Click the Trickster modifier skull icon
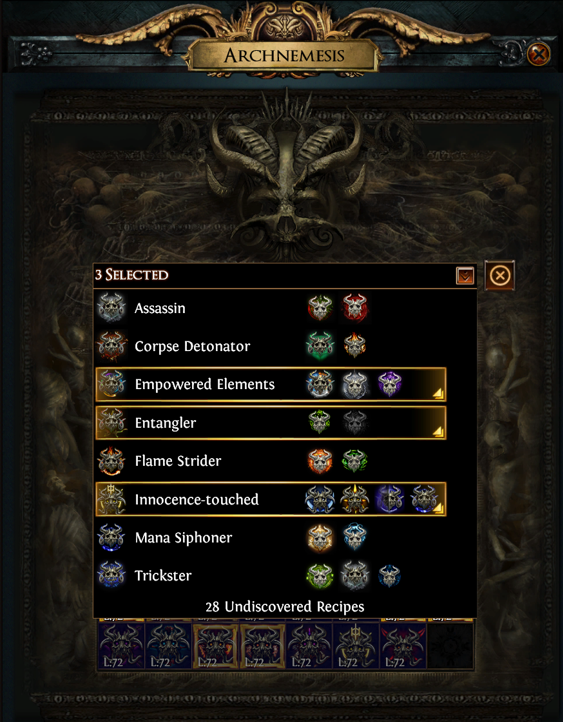The image size is (563, 722). point(111,575)
